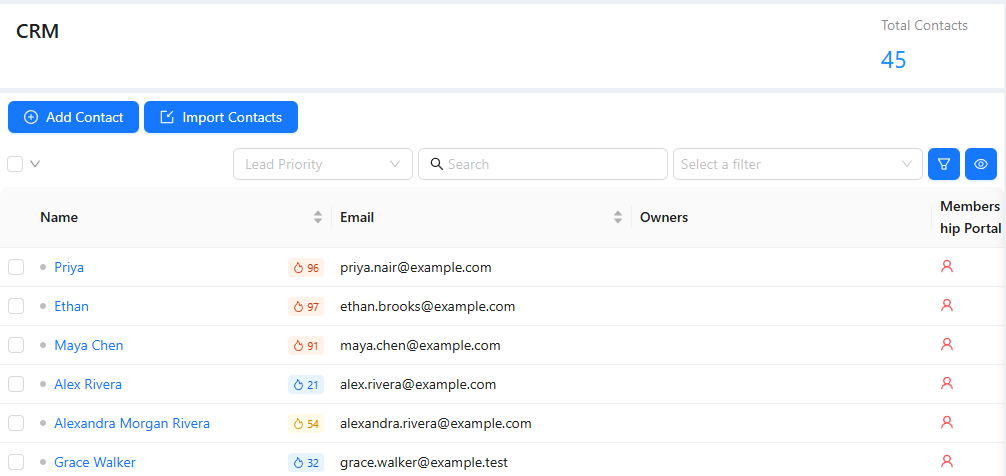Image resolution: width=1006 pixels, height=476 pixels.
Task: Toggle the eye column visibility button
Action: click(981, 164)
